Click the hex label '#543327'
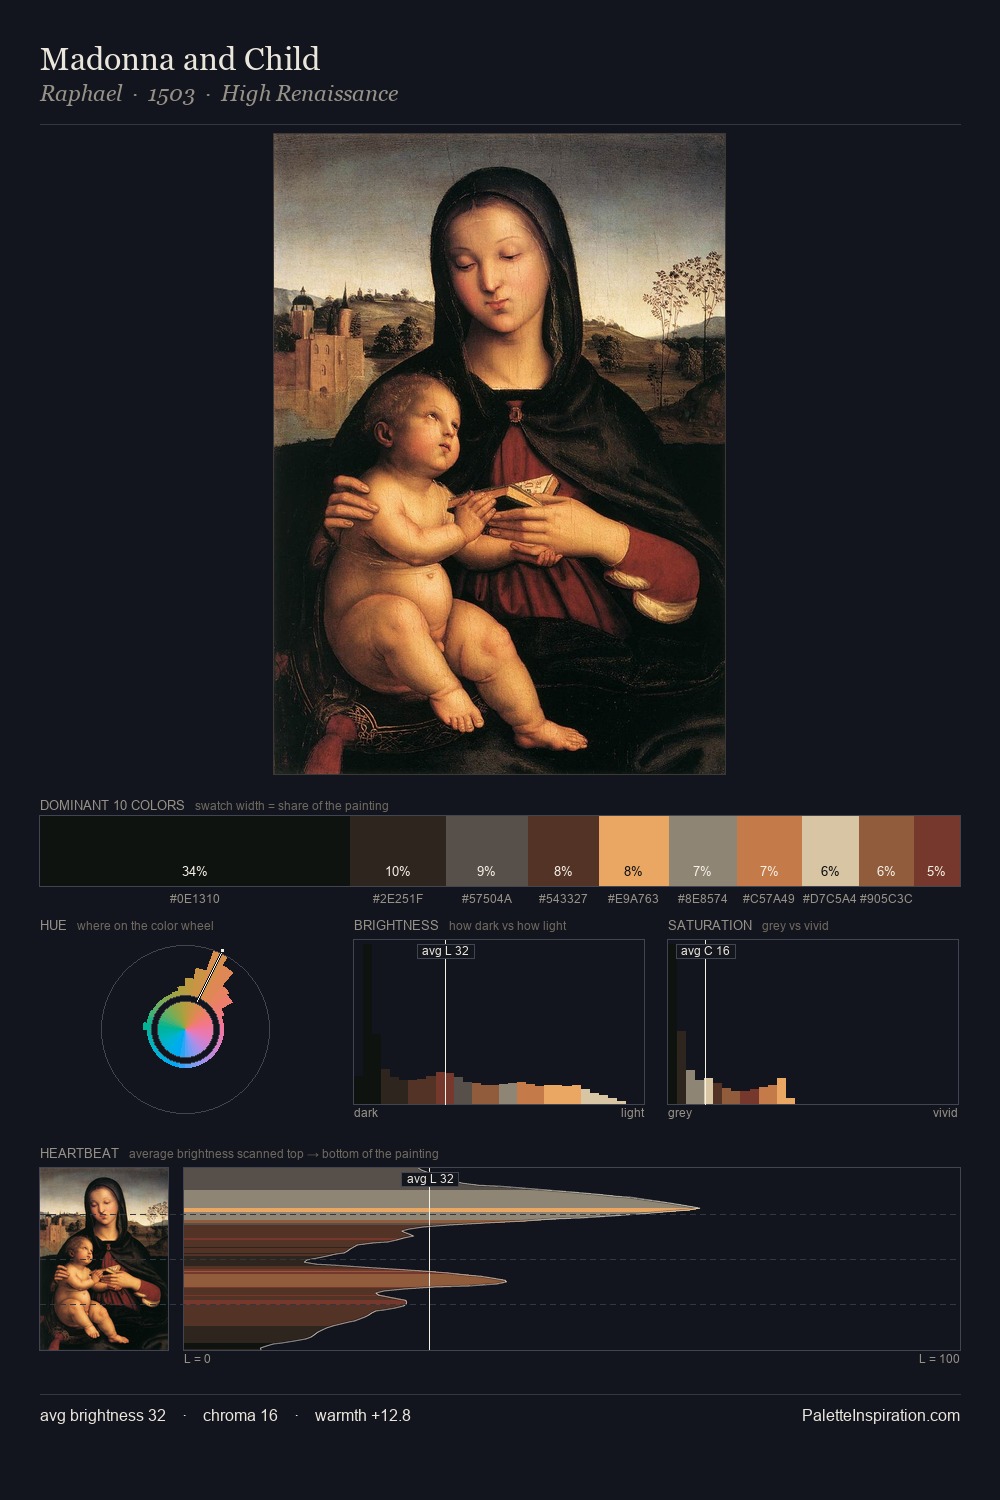Viewport: 1000px width, 1500px height. coord(563,898)
